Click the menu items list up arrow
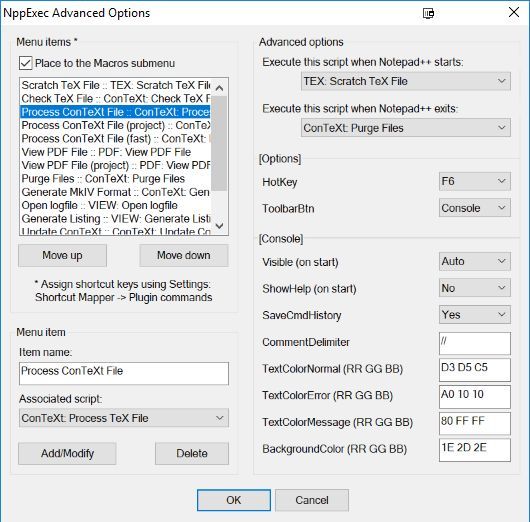Viewport: 530px width, 522px height. [219, 88]
